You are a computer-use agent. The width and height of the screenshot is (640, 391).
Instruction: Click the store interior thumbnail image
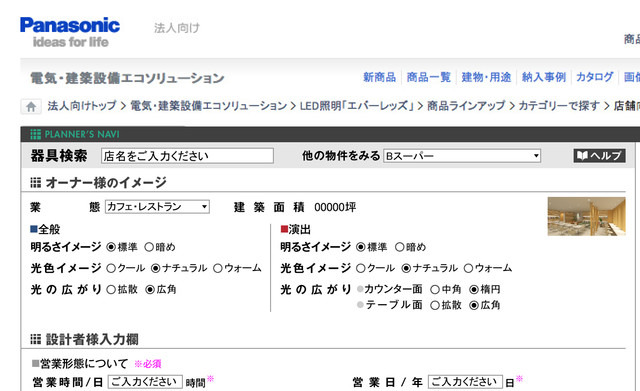coord(586,216)
